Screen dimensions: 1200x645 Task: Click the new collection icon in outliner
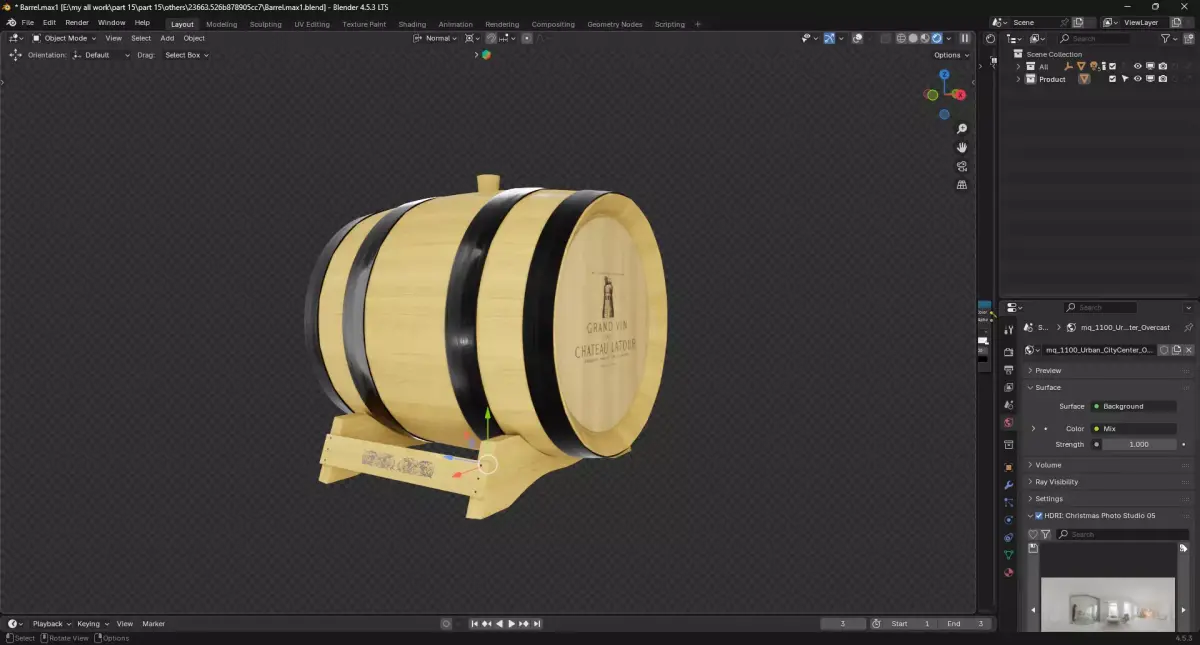[x=1188, y=38]
